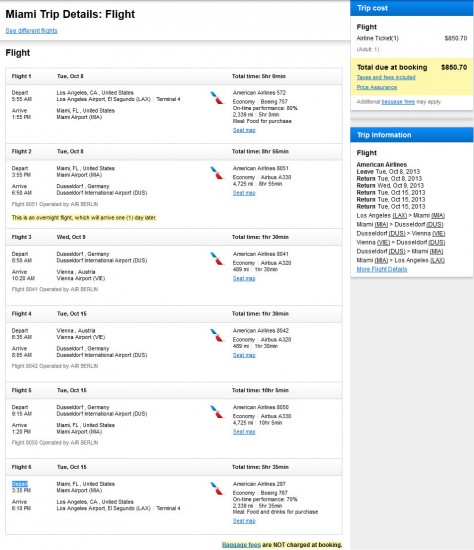
Task: Click the Price Assurance link
Action: click(x=377, y=87)
